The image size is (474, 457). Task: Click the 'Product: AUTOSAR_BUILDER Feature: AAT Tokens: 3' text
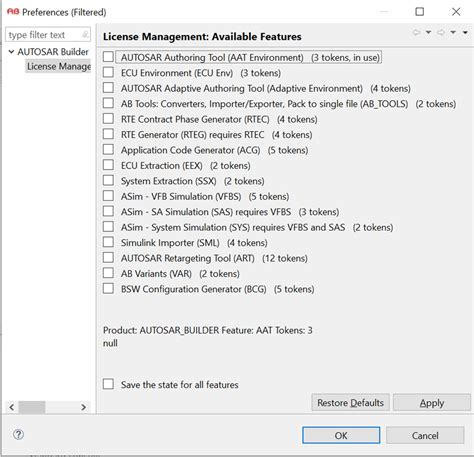(208, 330)
